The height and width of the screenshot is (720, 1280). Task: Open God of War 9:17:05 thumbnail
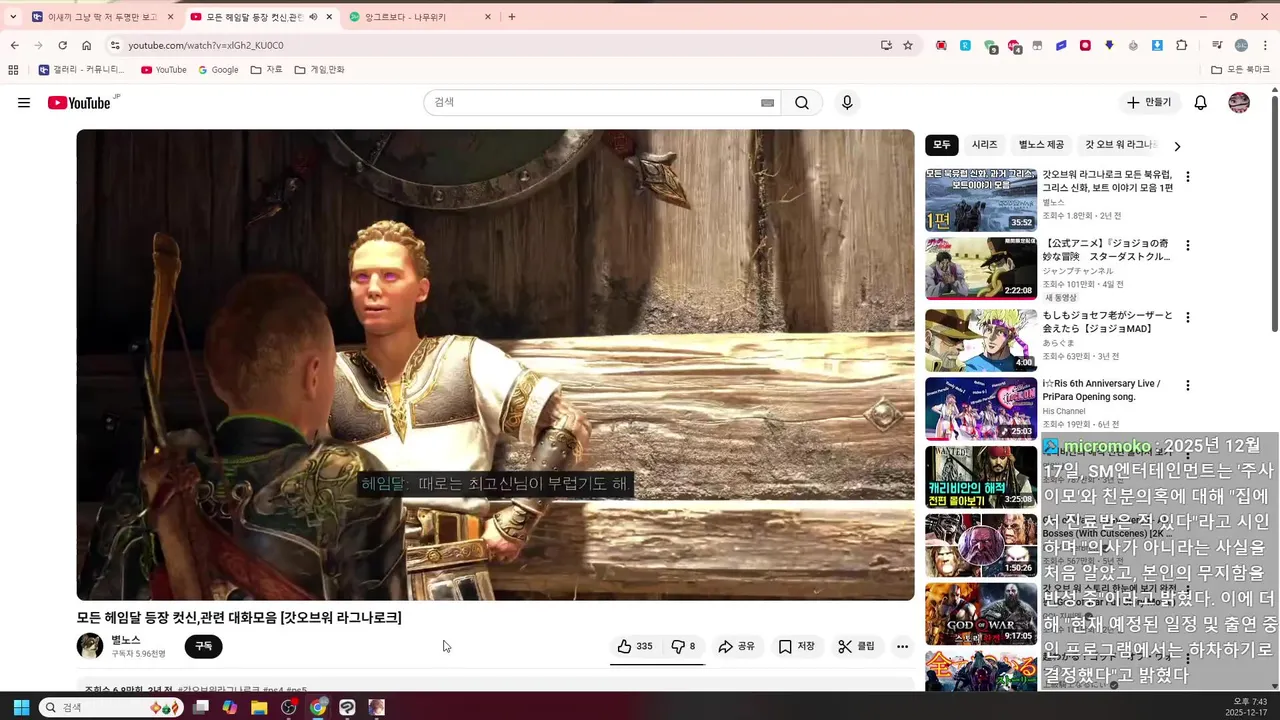coord(981,613)
